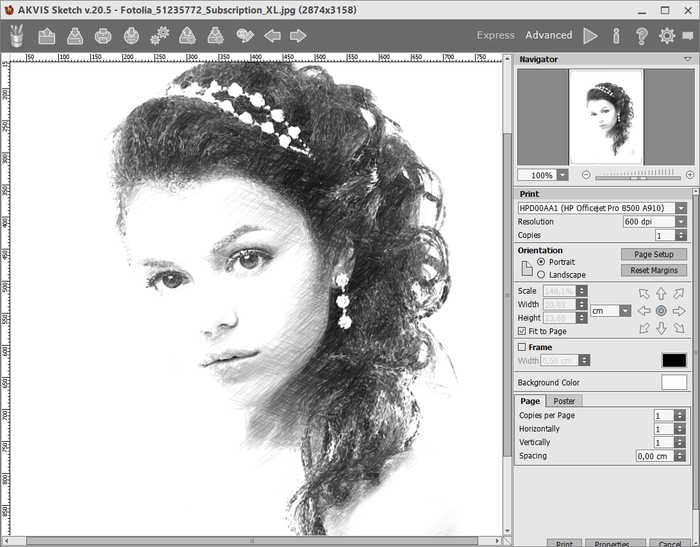Open the Resolution 600 dpi dropdown
This screenshot has width=700, height=547.
681,221
